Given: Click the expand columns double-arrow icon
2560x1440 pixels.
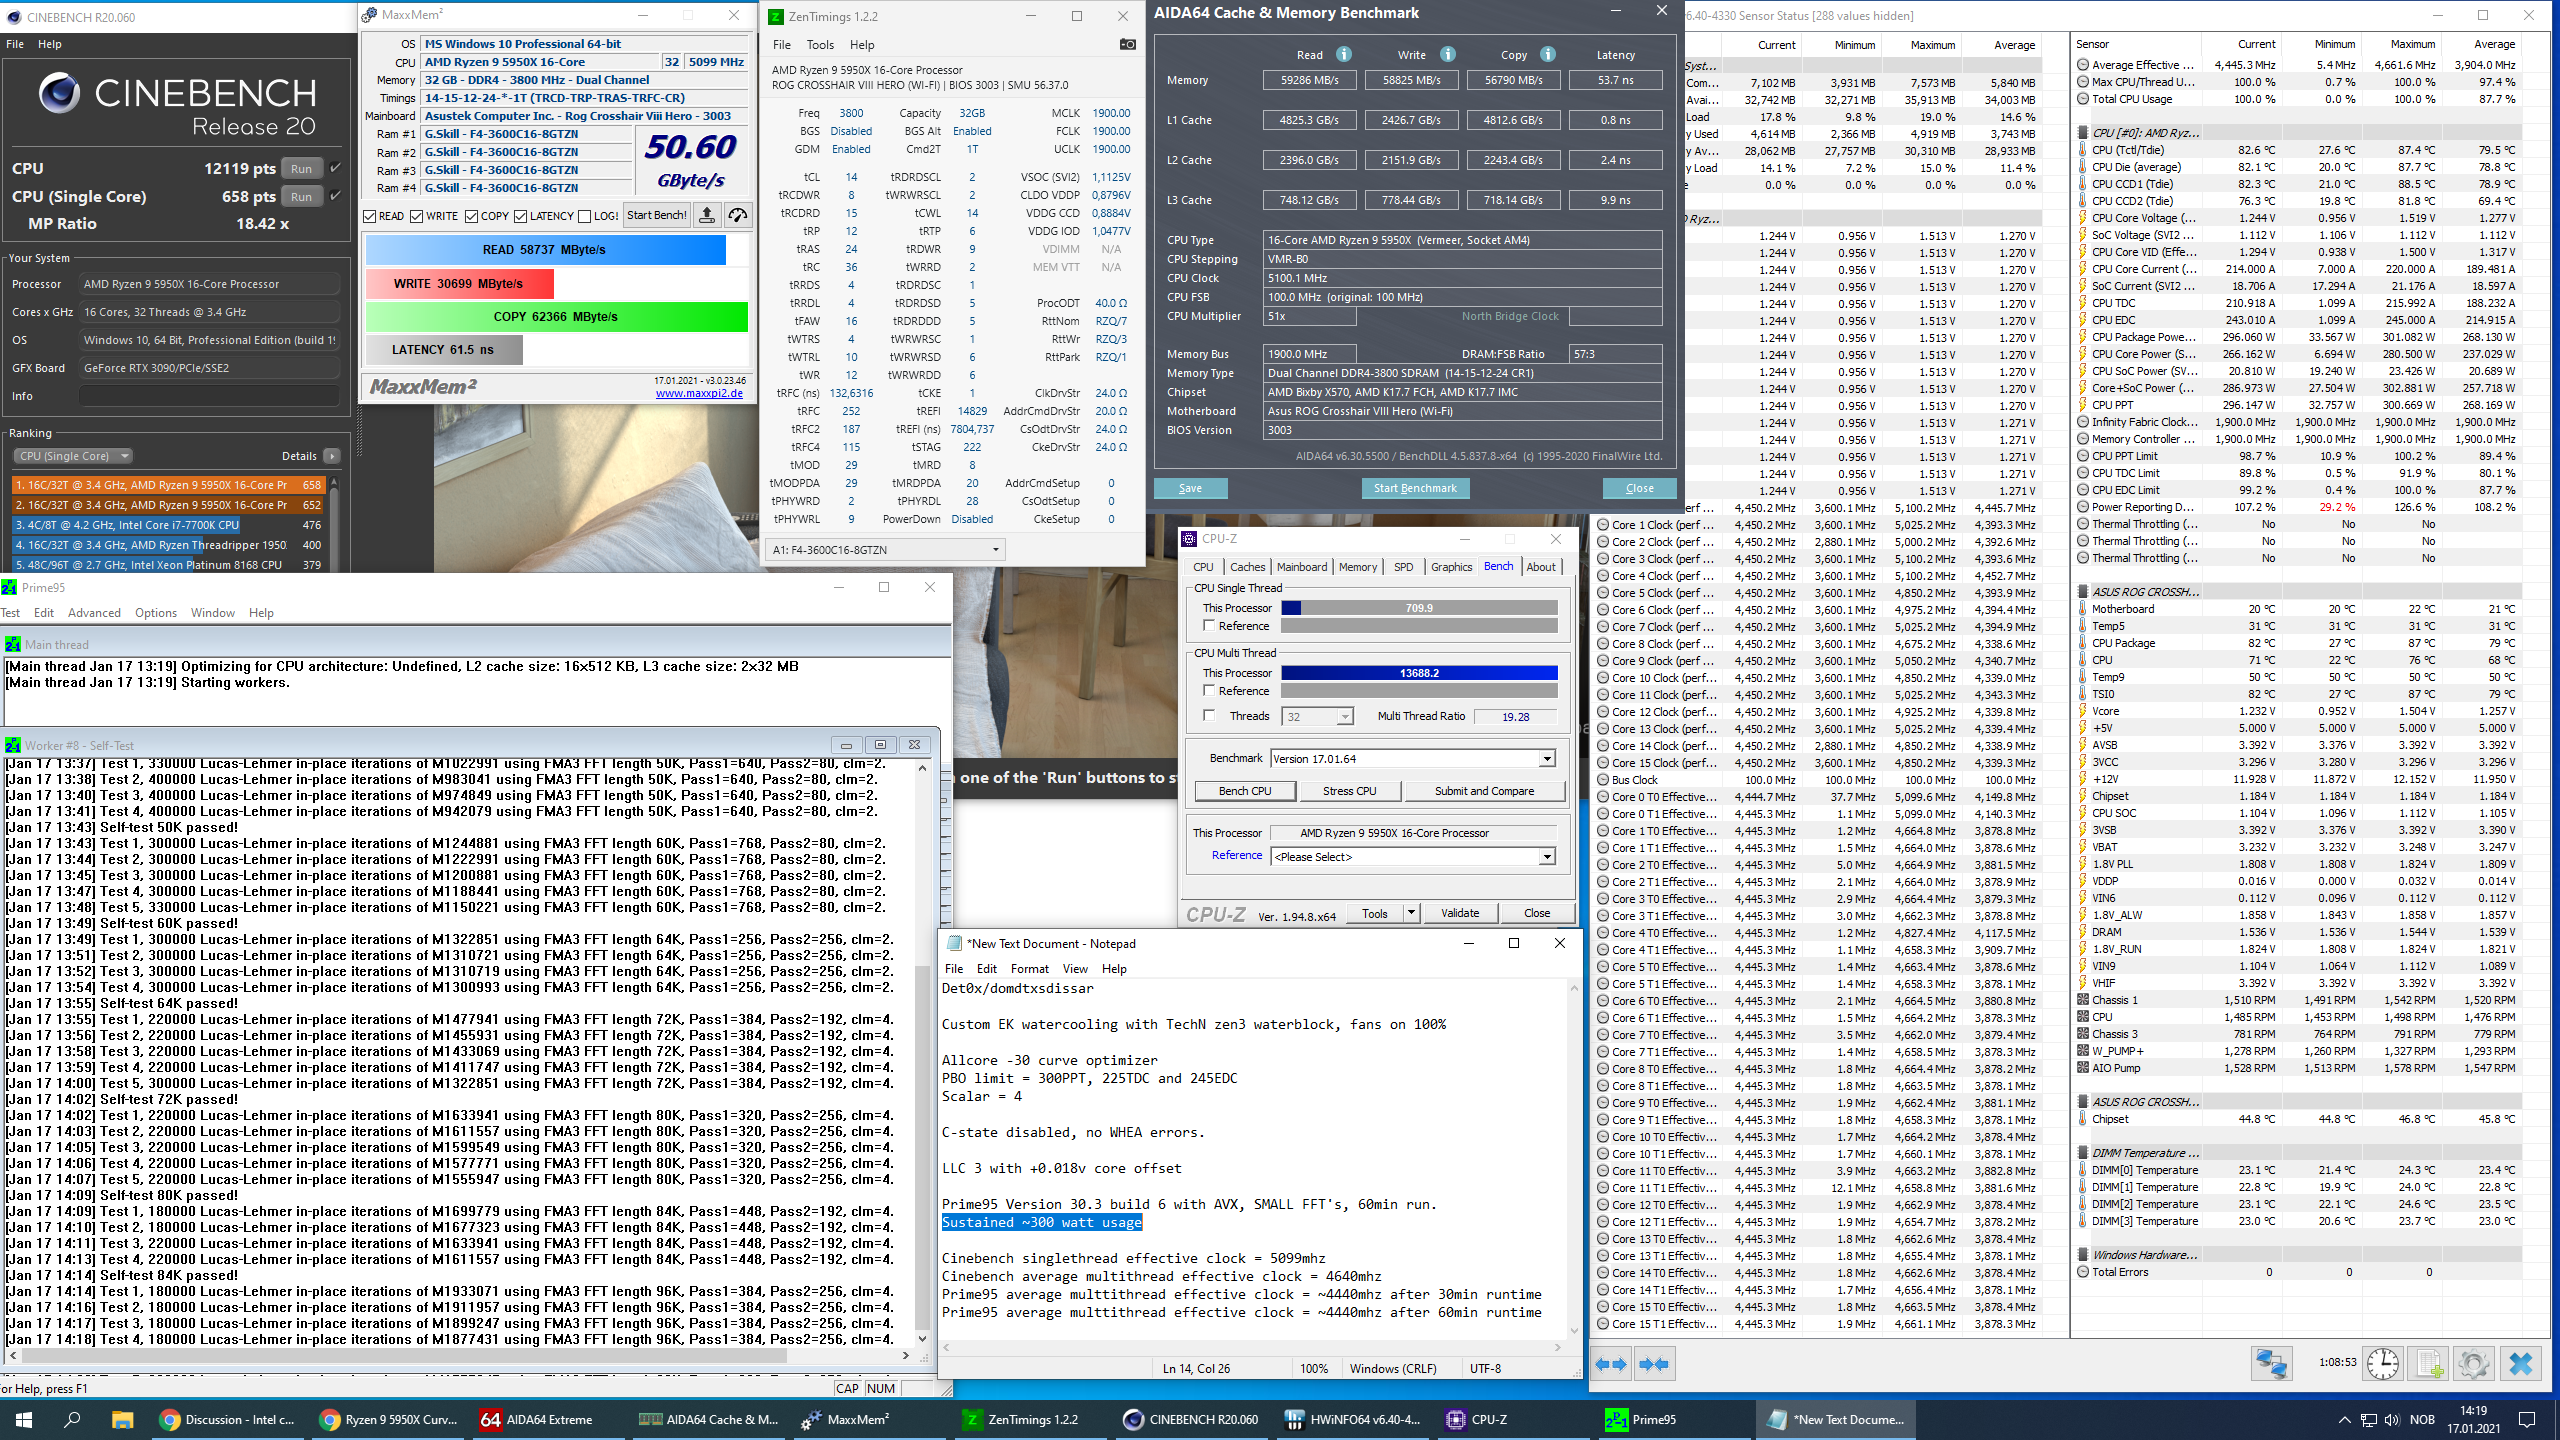Looking at the screenshot, I should (1611, 1364).
